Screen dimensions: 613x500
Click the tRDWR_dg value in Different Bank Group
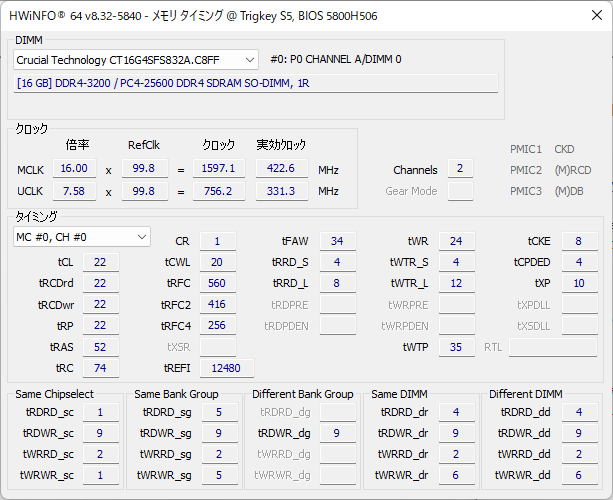click(337, 433)
